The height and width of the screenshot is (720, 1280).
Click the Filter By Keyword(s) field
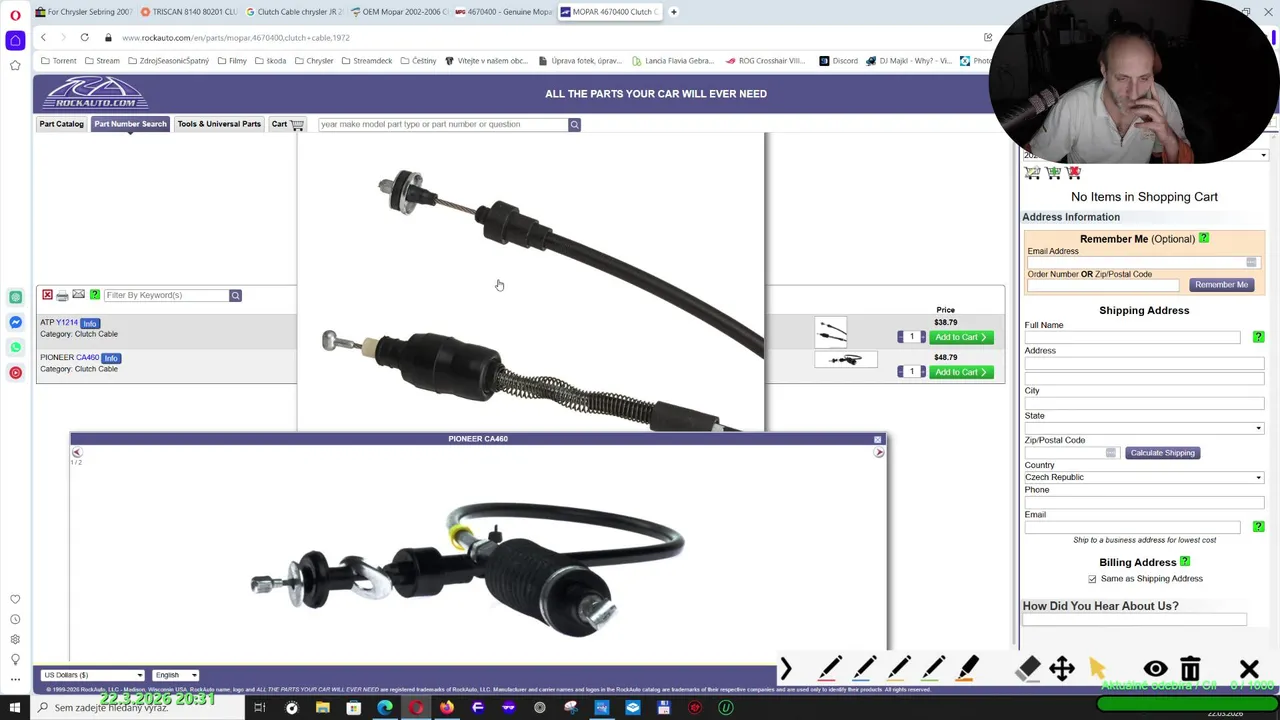pos(166,295)
